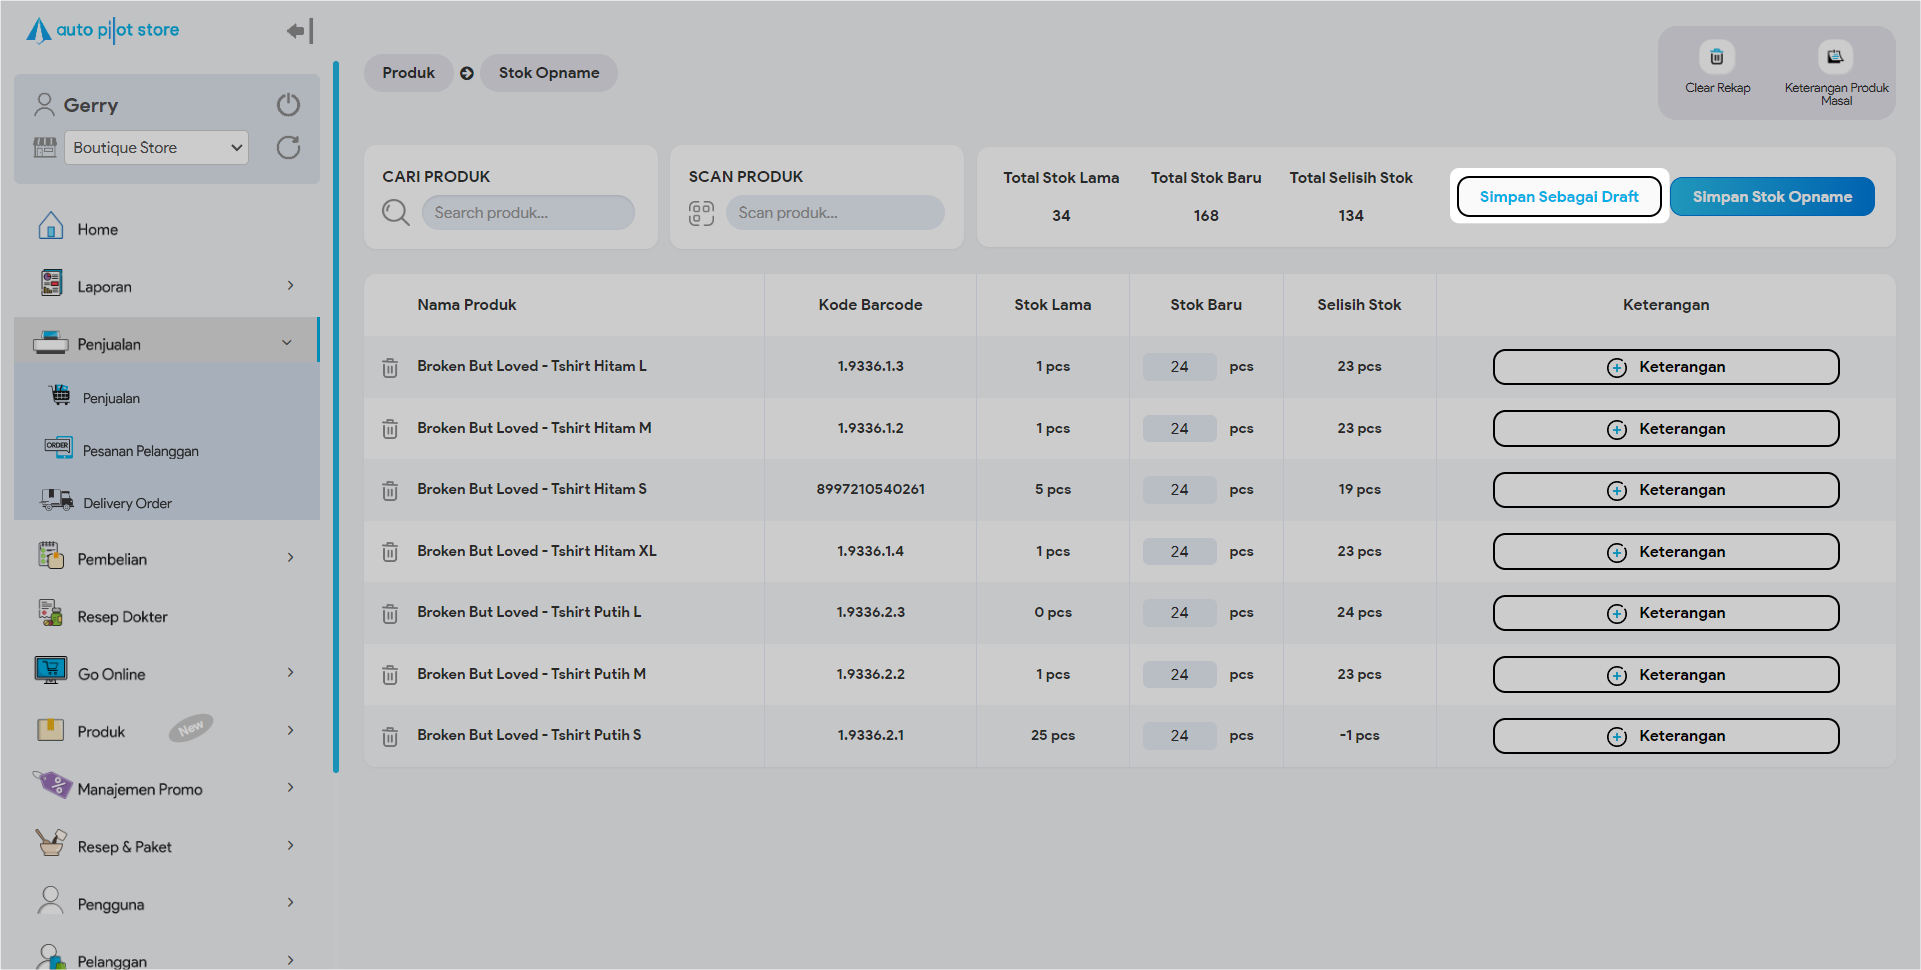Add Keterangan for Tshirt Hitam M
The width and height of the screenshot is (1921, 970).
point(1665,429)
